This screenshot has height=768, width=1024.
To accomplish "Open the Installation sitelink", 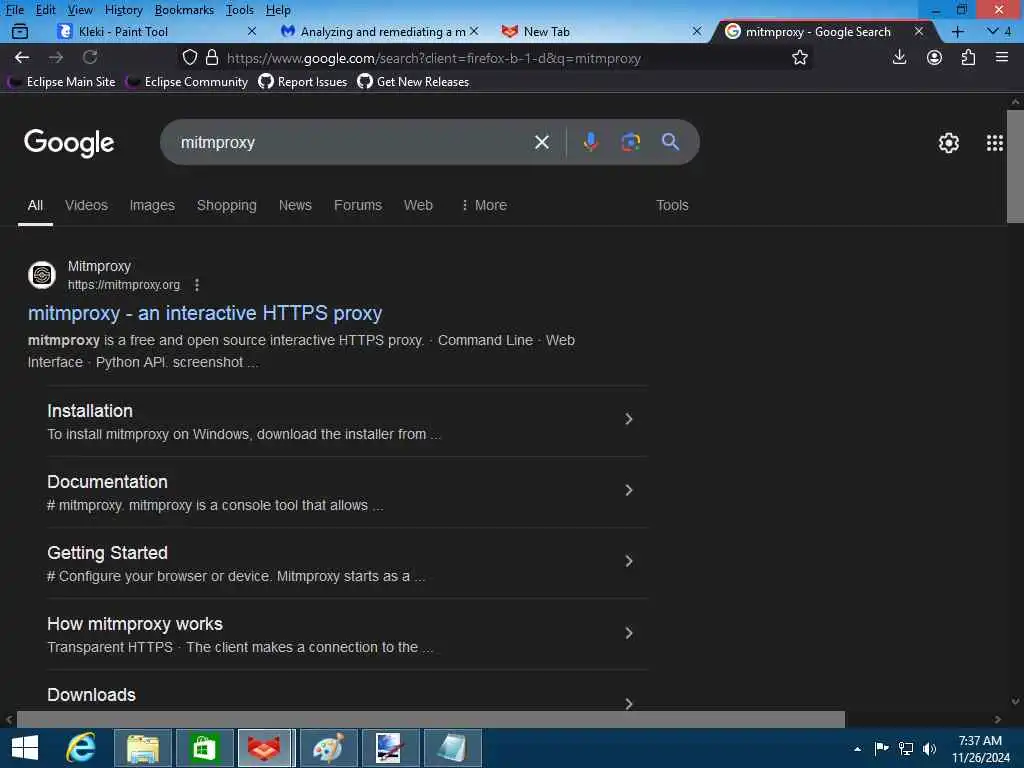I will click(x=90, y=411).
